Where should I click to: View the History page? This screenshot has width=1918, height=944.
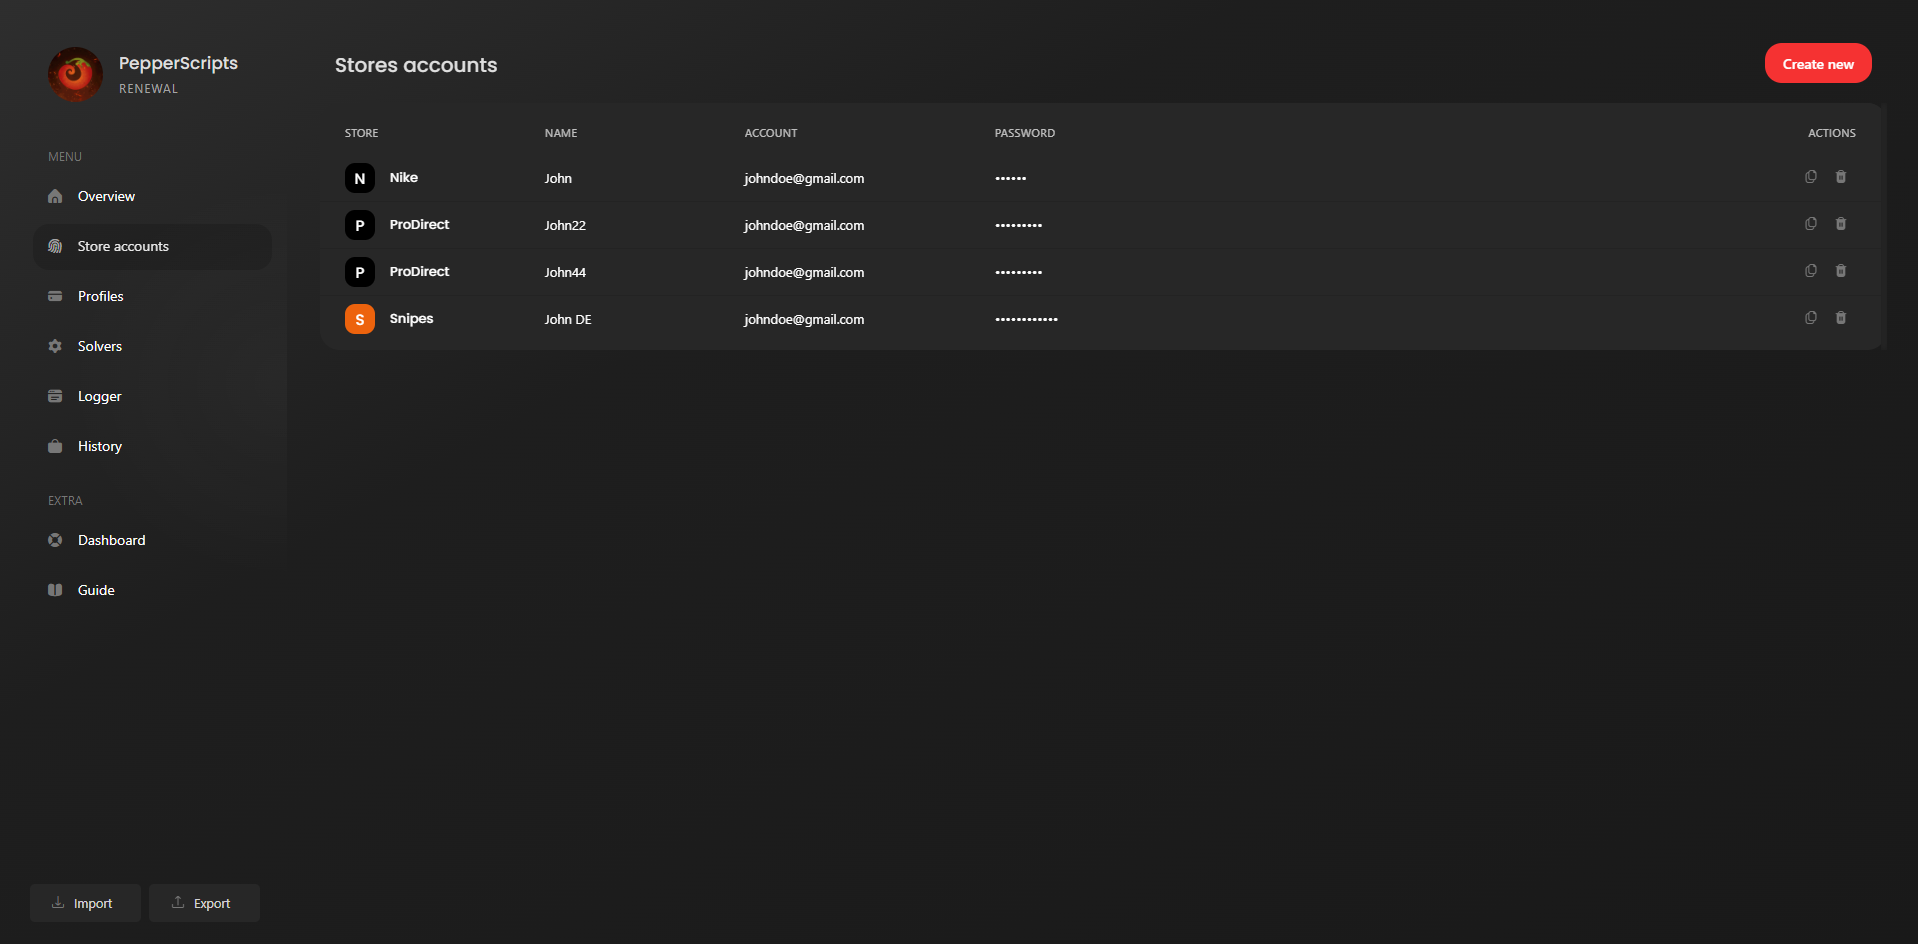click(x=99, y=447)
